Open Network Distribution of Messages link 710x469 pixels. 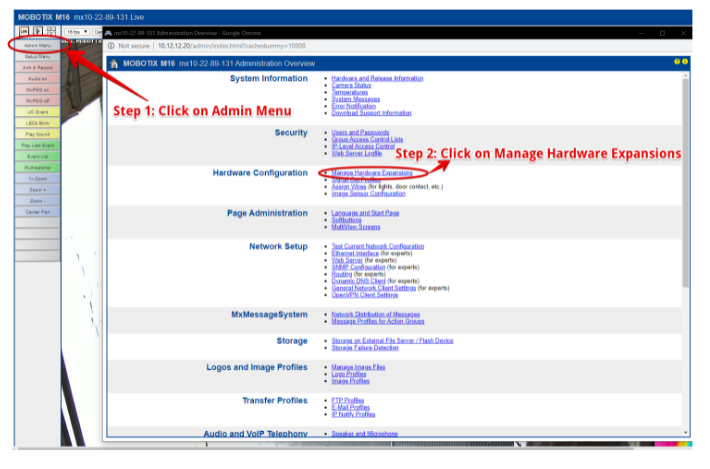click(x=375, y=314)
